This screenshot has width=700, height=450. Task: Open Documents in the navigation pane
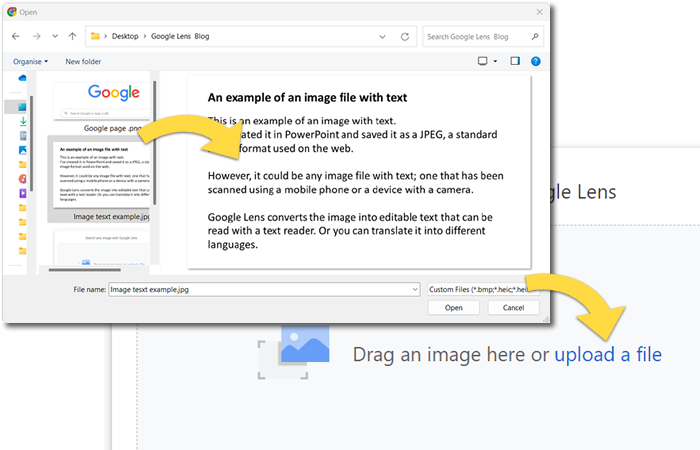(23, 136)
